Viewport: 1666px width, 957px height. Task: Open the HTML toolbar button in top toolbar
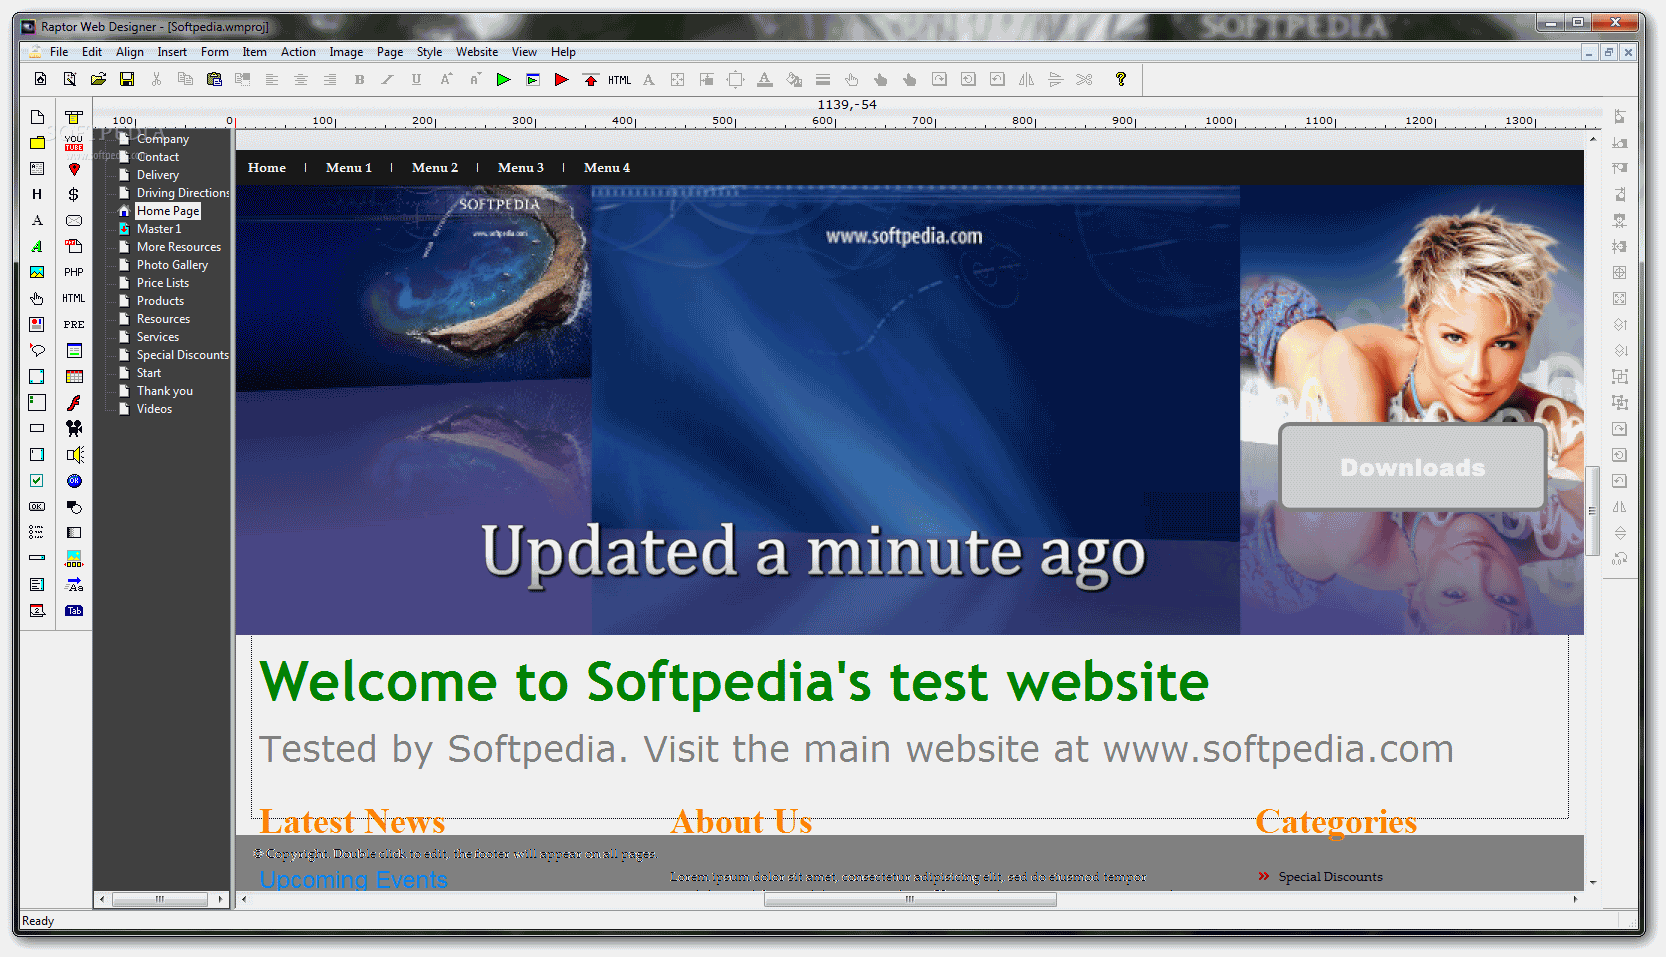619,80
